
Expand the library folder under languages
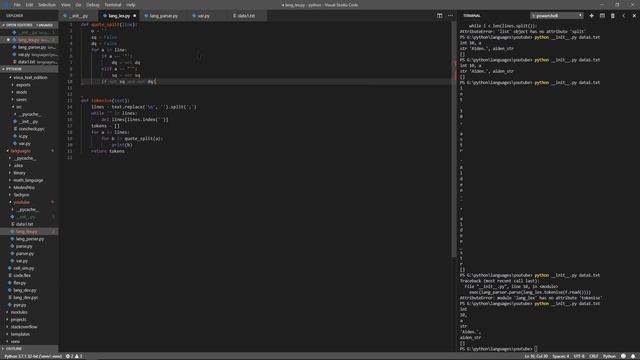coord(19,173)
